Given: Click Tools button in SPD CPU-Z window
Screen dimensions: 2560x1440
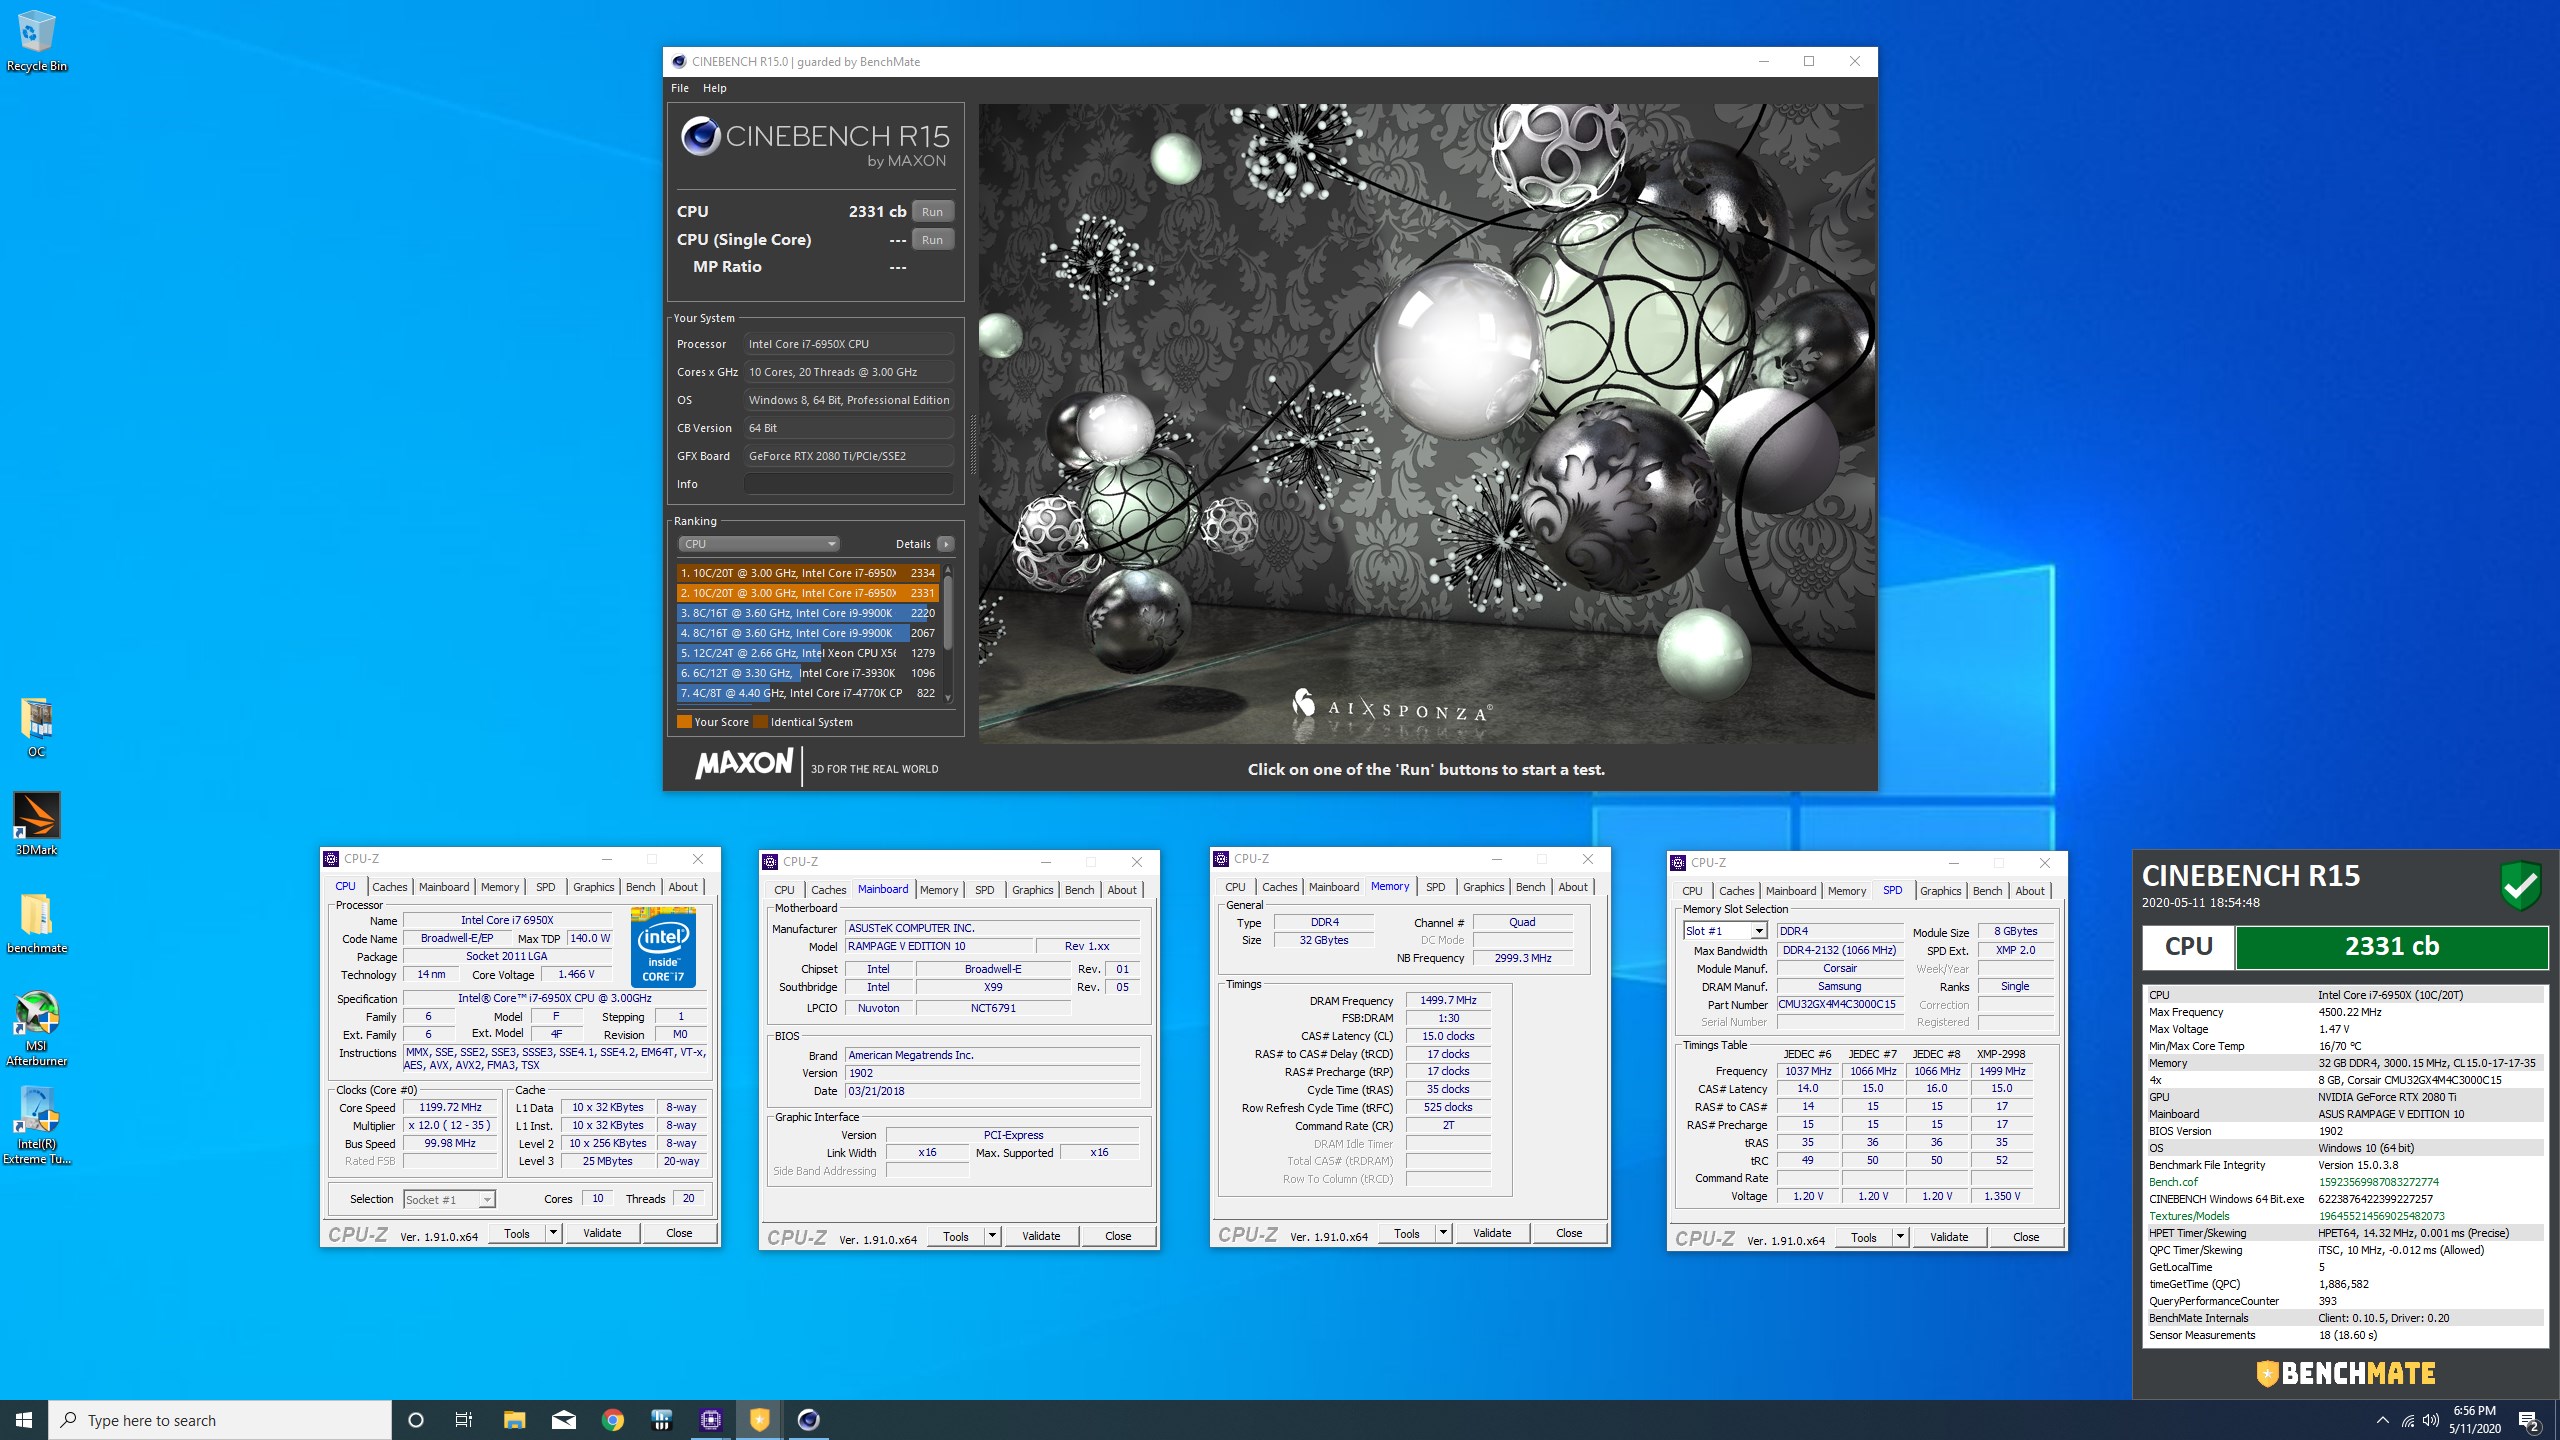Looking at the screenshot, I should pos(1864,1238).
